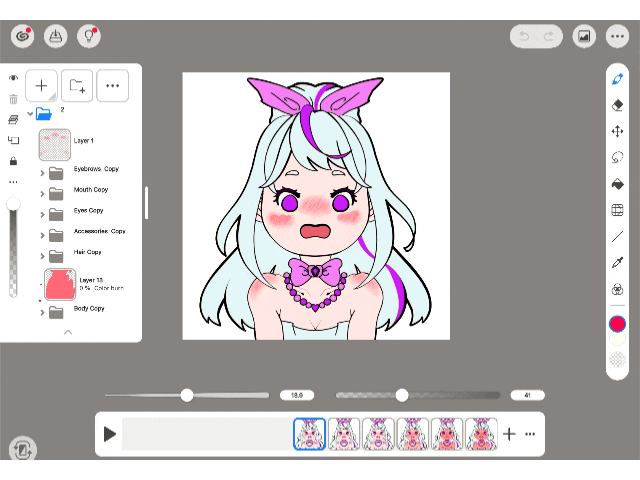
Task: Expand the Mouth Copy folder
Action: click(x=42, y=194)
